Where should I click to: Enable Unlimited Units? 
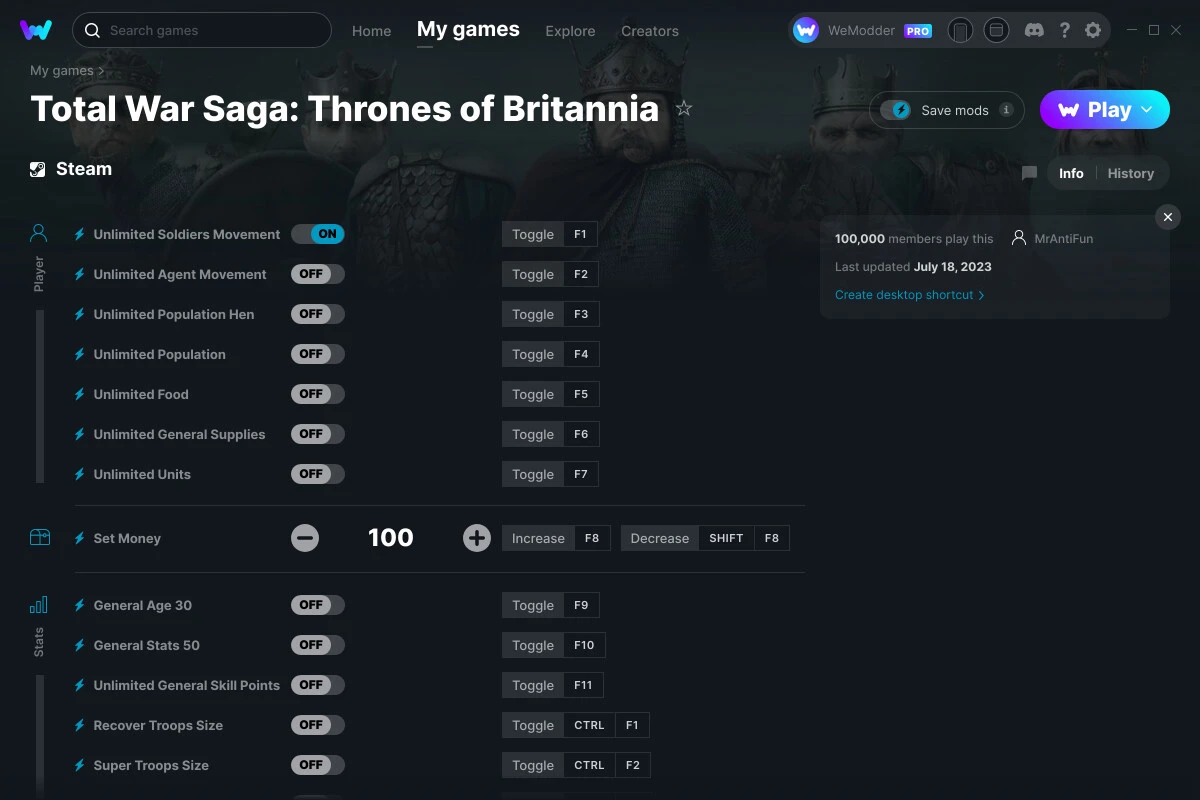(x=317, y=474)
